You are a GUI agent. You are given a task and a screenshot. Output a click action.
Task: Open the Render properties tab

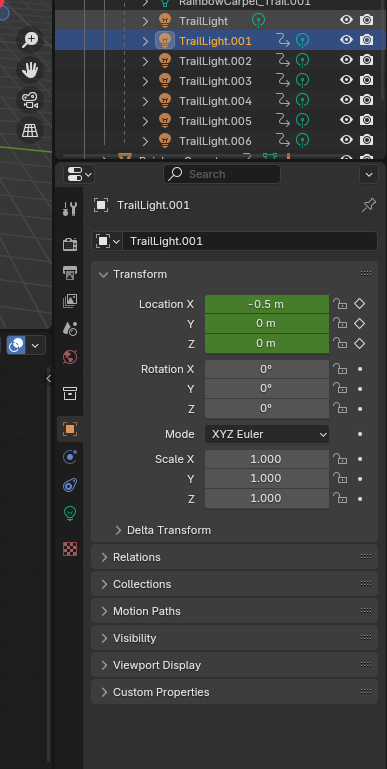coord(70,244)
